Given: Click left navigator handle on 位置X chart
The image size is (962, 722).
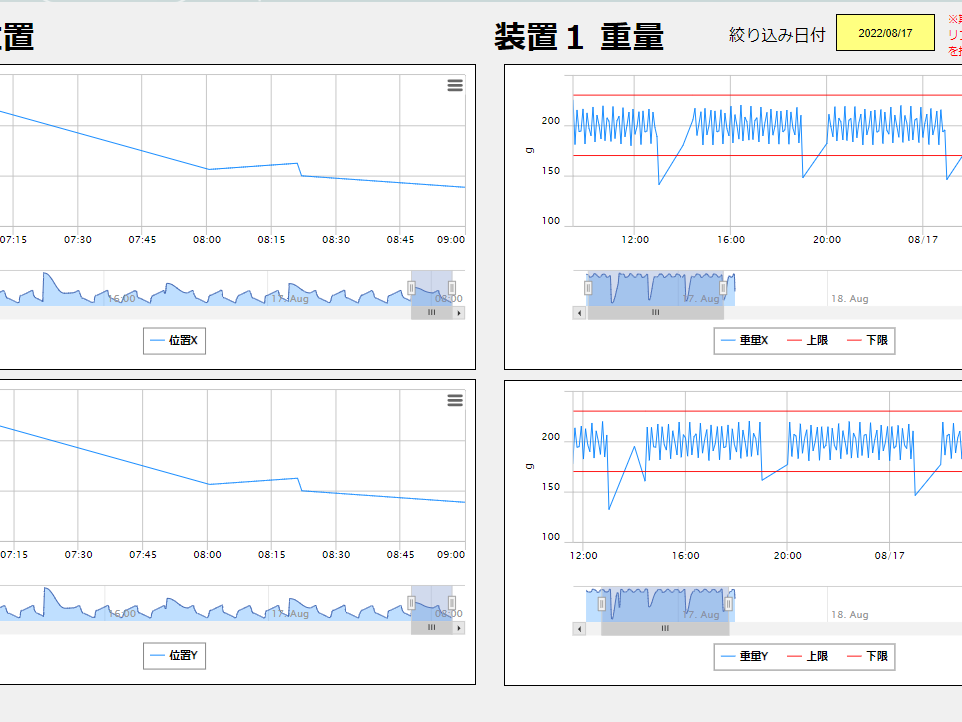Looking at the screenshot, I should (411, 289).
